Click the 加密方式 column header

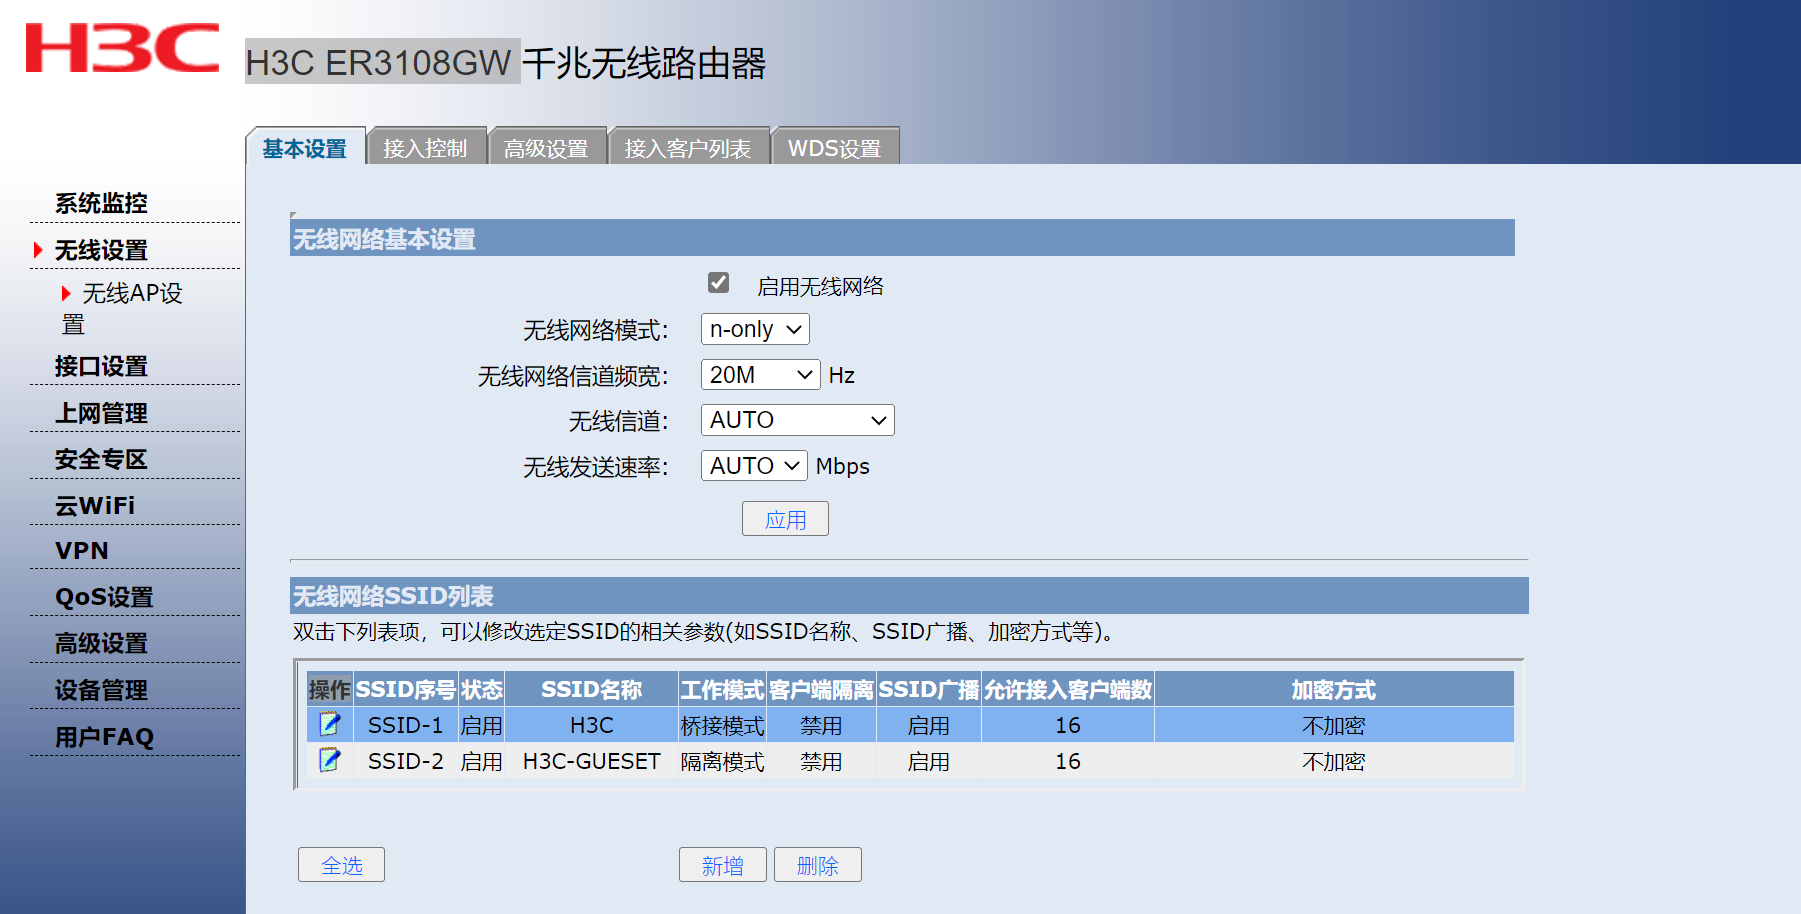click(1334, 689)
